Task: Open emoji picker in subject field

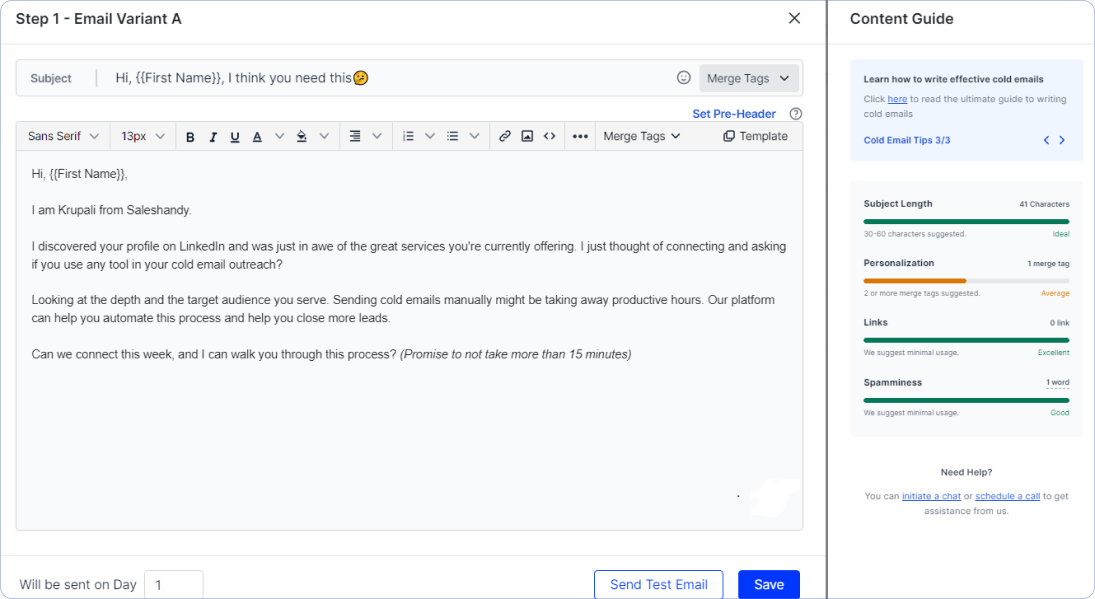Action: coord(684,78)
